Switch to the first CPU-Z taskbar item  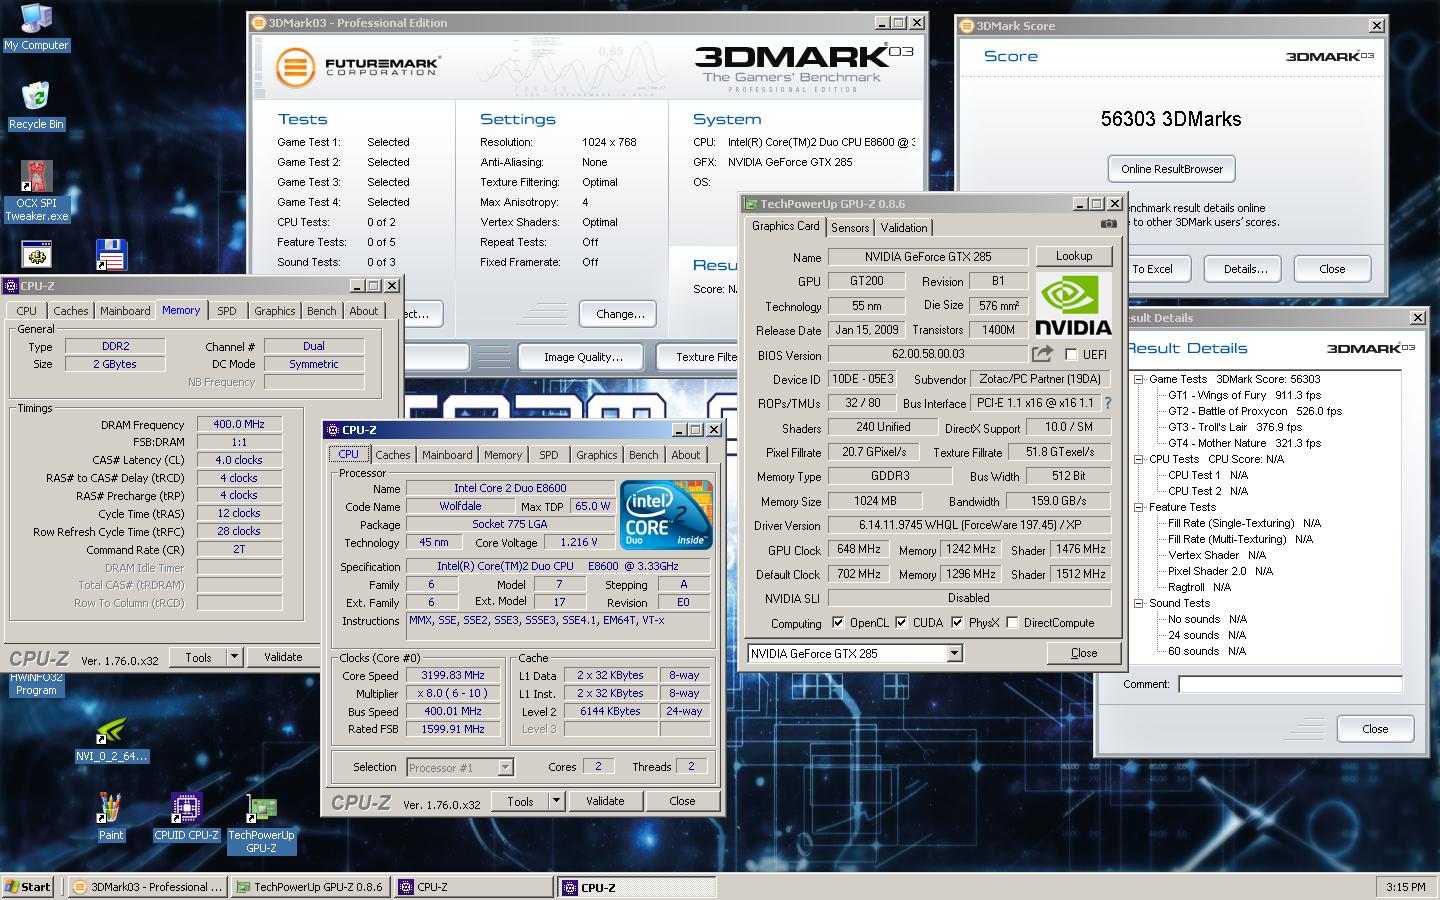tap(473, 887)
